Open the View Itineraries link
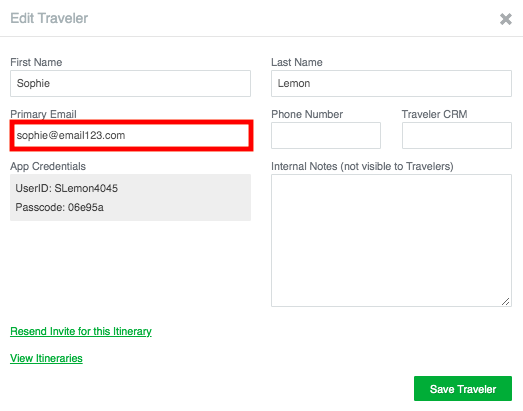The image size is (523, 411). [x=46, y=358]
